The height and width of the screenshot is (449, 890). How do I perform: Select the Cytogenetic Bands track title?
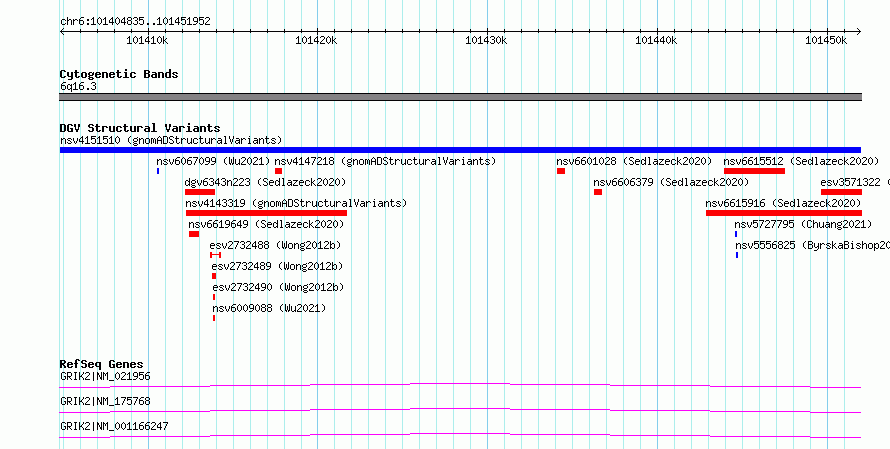coord(119,74)
